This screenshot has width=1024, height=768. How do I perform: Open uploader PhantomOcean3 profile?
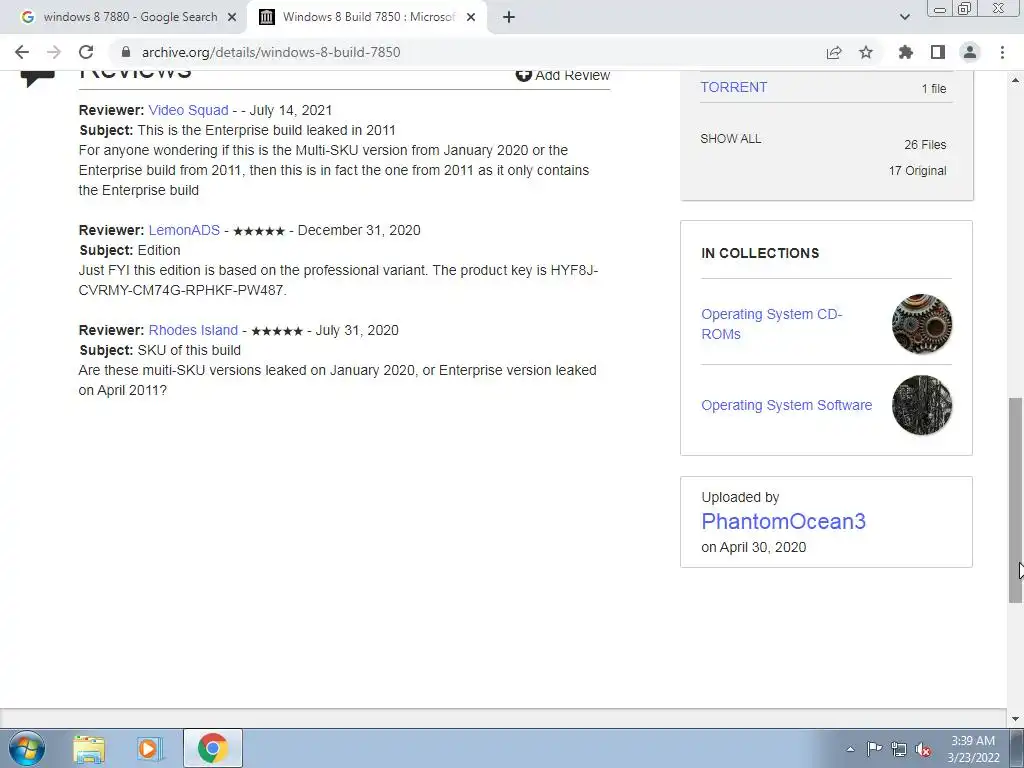tap(784, 521)
